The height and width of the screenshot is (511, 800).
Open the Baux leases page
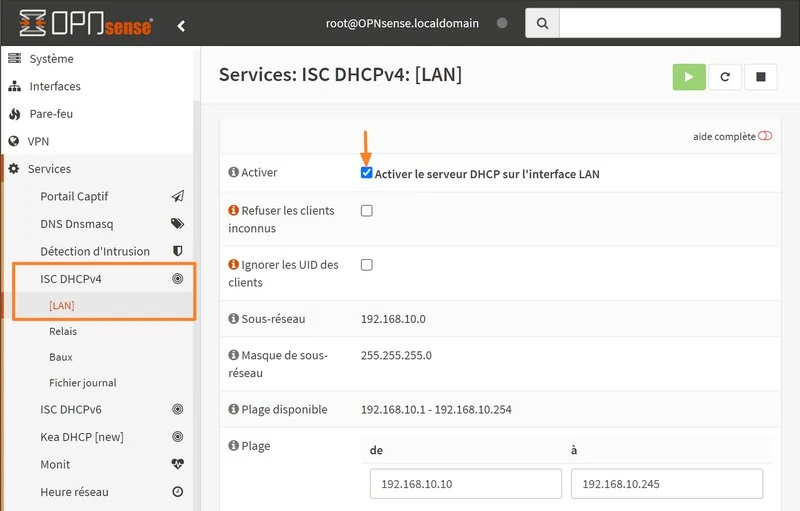[x=61, y=357]
